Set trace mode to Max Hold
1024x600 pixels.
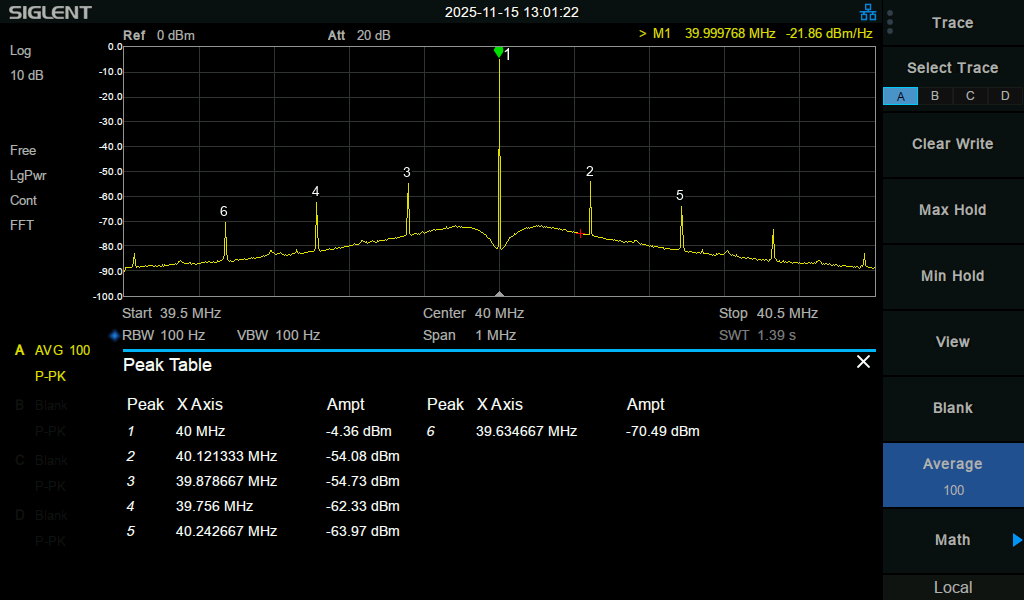pos(953,210)
